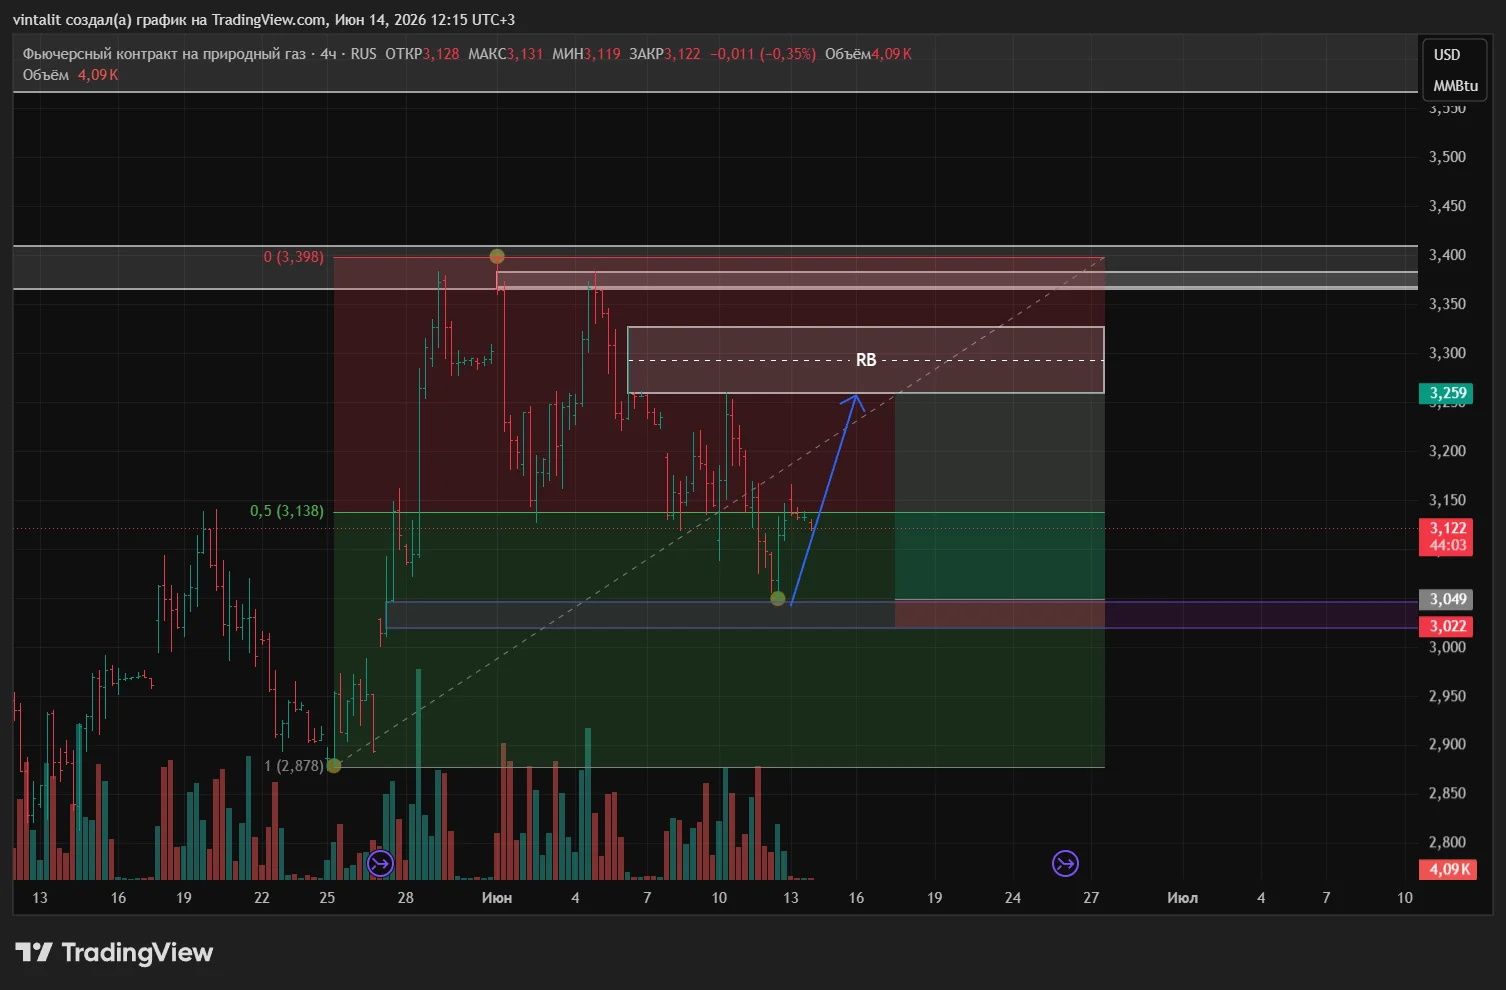Click the red 3,122 current price label

pyautogui.click(x=1446, y=537)
